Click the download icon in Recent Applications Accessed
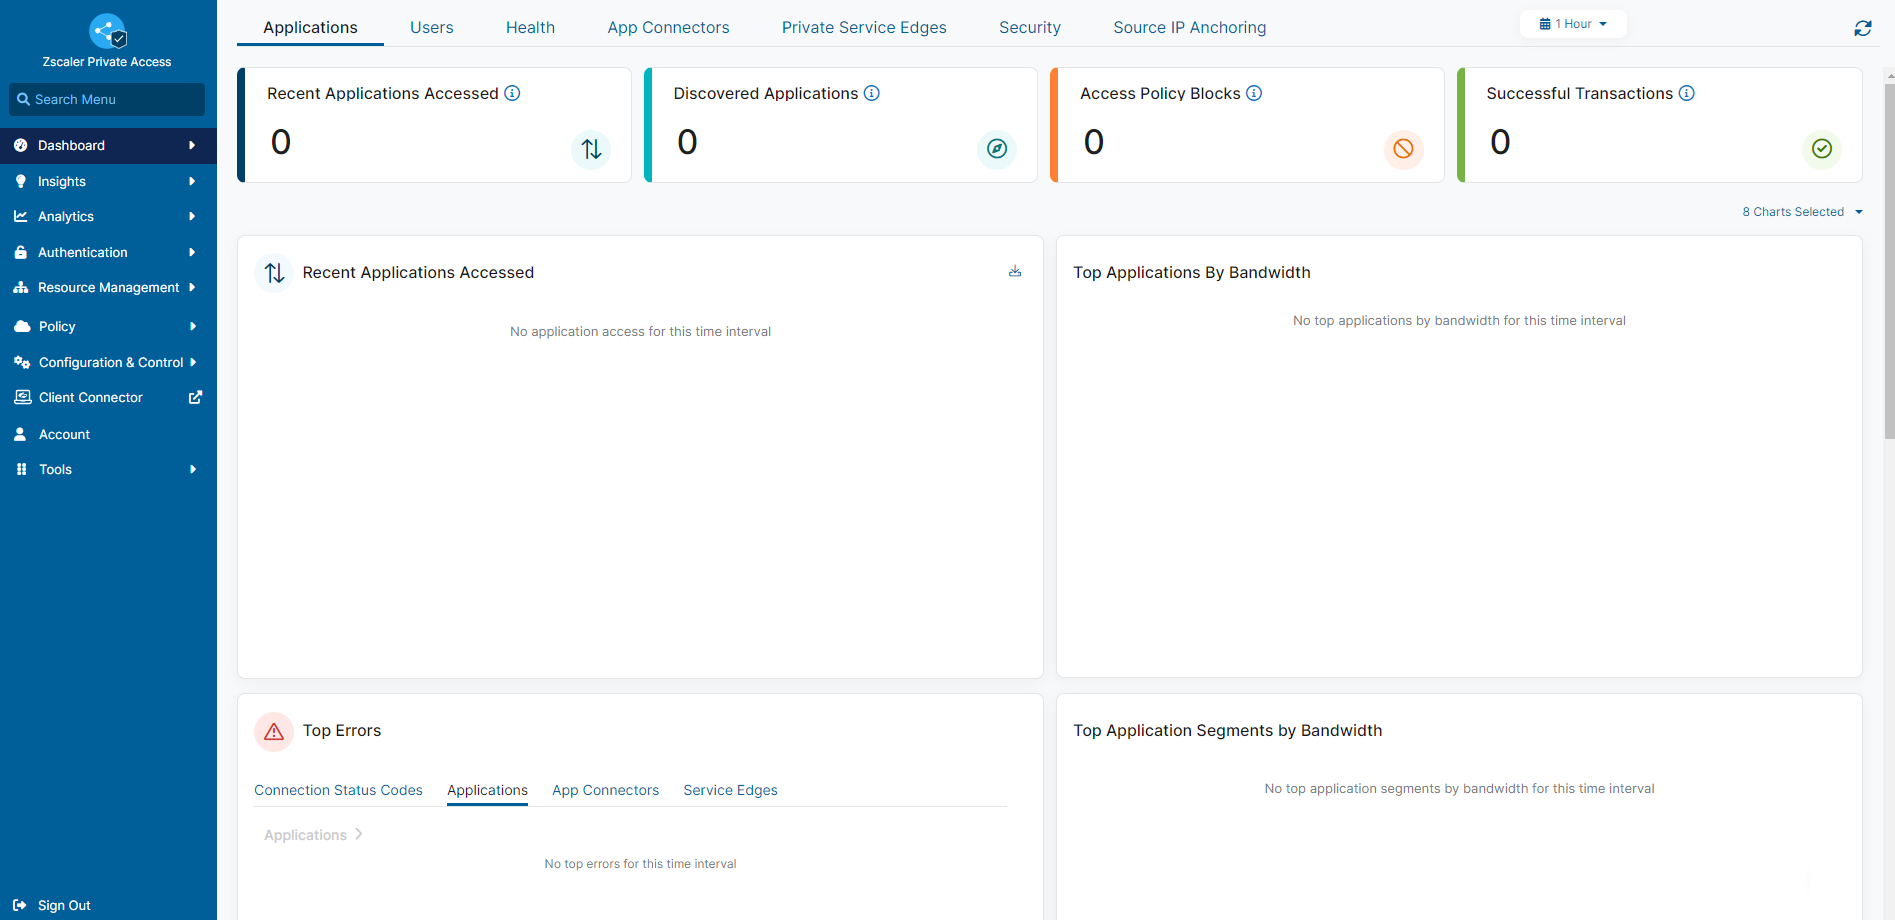Viewport: 1895px width, 920px height. click(x=1014, y=271)
